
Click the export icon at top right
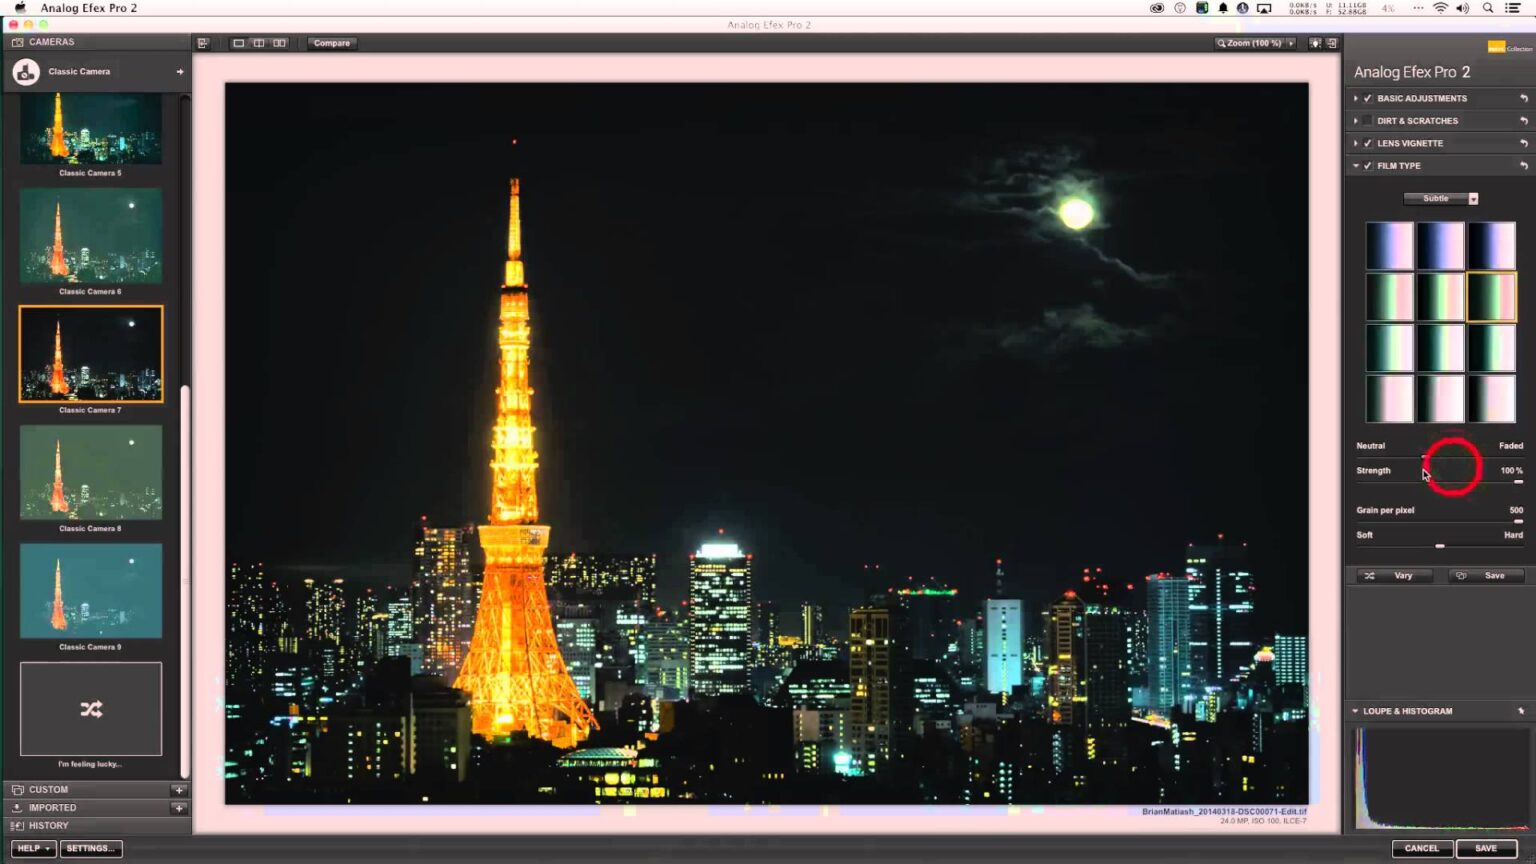pyautogui.click(x=1331, y=44)
